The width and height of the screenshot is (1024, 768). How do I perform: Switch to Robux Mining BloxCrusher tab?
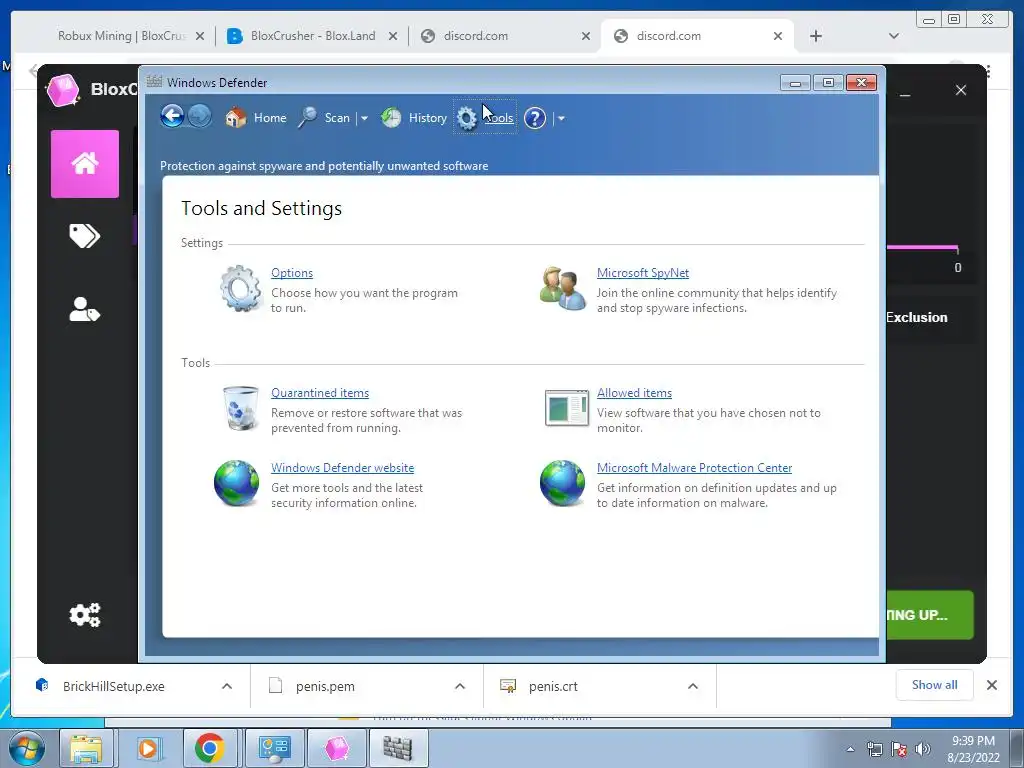click(122, 36)
